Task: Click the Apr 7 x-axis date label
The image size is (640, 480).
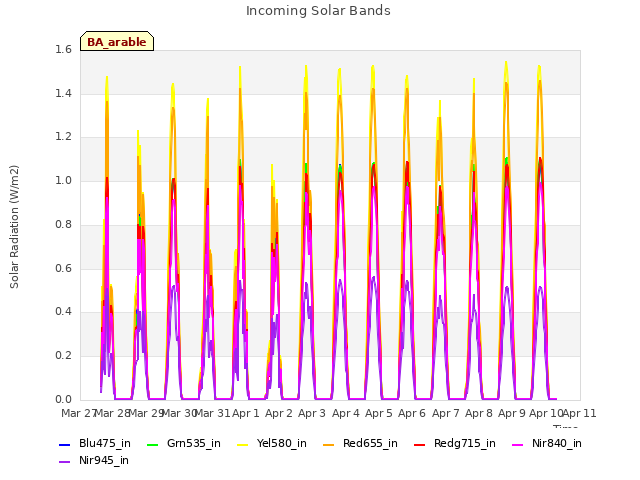Action: (x=446, y=413)
